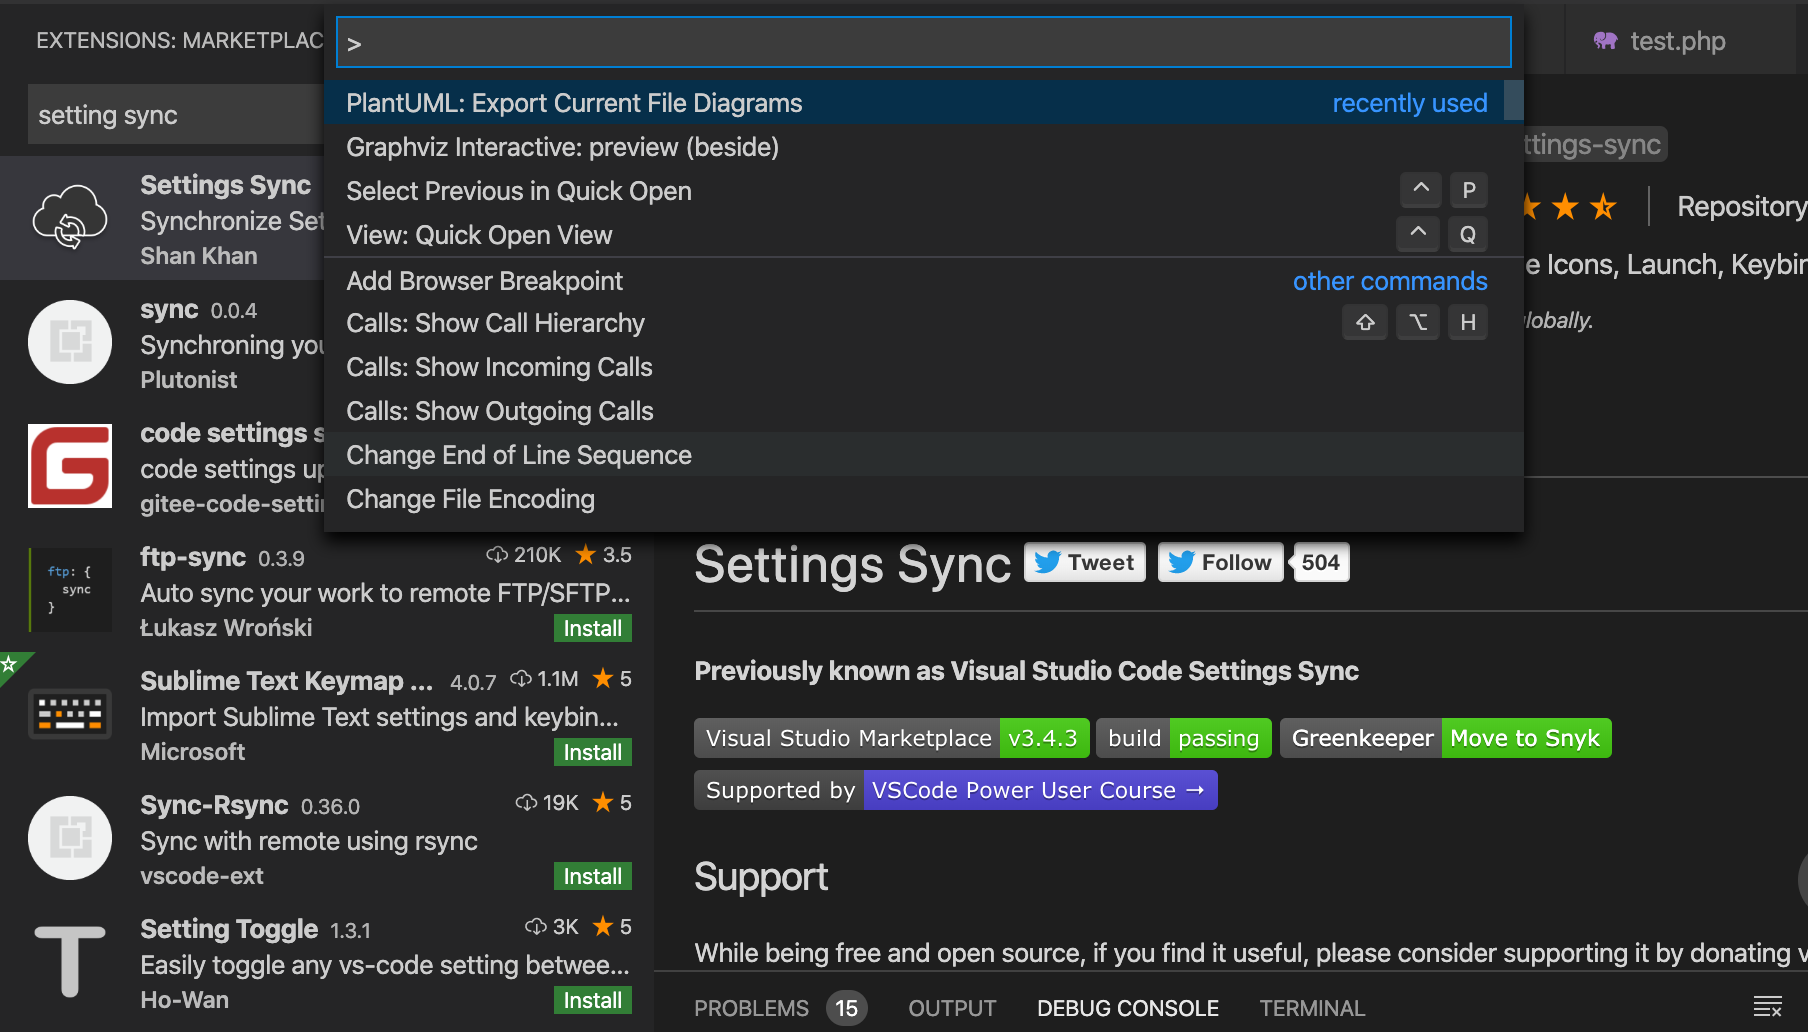Viewport: 1808px width, 1032px height.
Task: Click the Sublime Text Keymap keyboard icon
Action: point(70,713)
